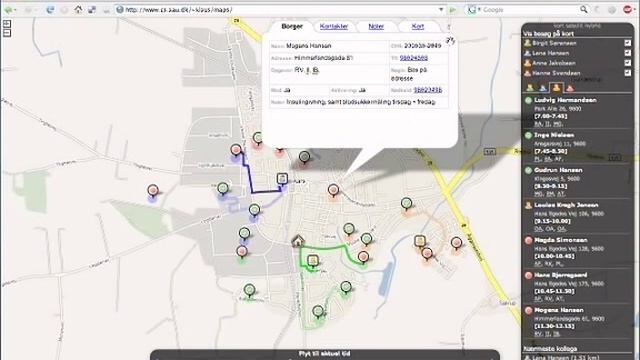Open Louise Krogh Jensen visit entry
640x360 pixels.
[x=577, y=217]
